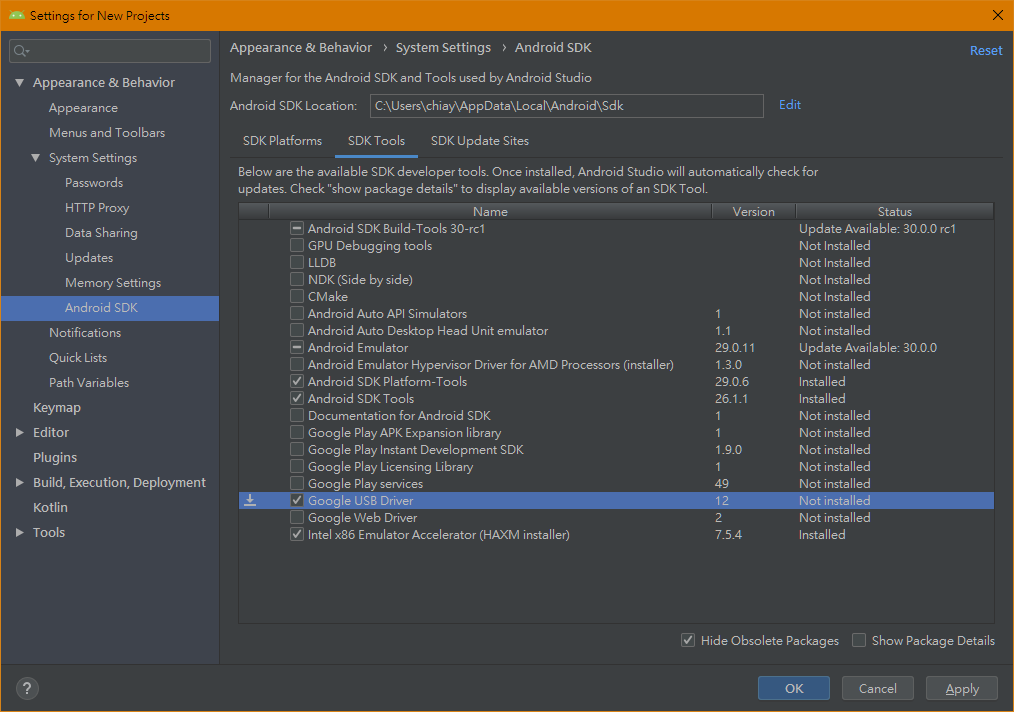Image resolution: width=1014 pixels, height=712 pixels.
Task: Uncheck the Google USB Driver checkbox
Action: click(x=297, y=500)
